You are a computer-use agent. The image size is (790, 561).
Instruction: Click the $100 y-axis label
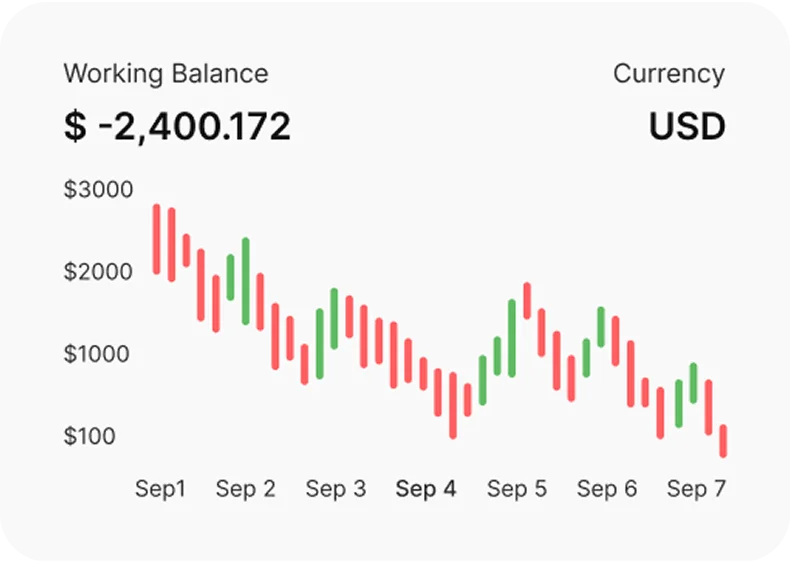[90, 436]
